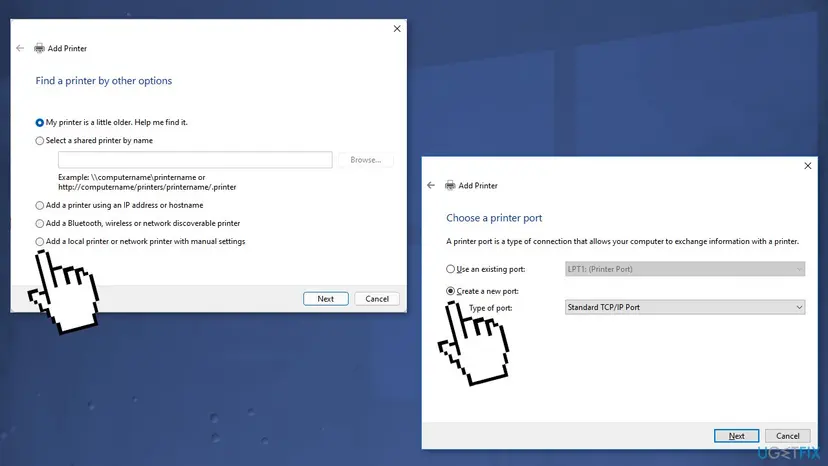Choose Bluetooth, wireless or network discoverable printer

click(40, 223)
